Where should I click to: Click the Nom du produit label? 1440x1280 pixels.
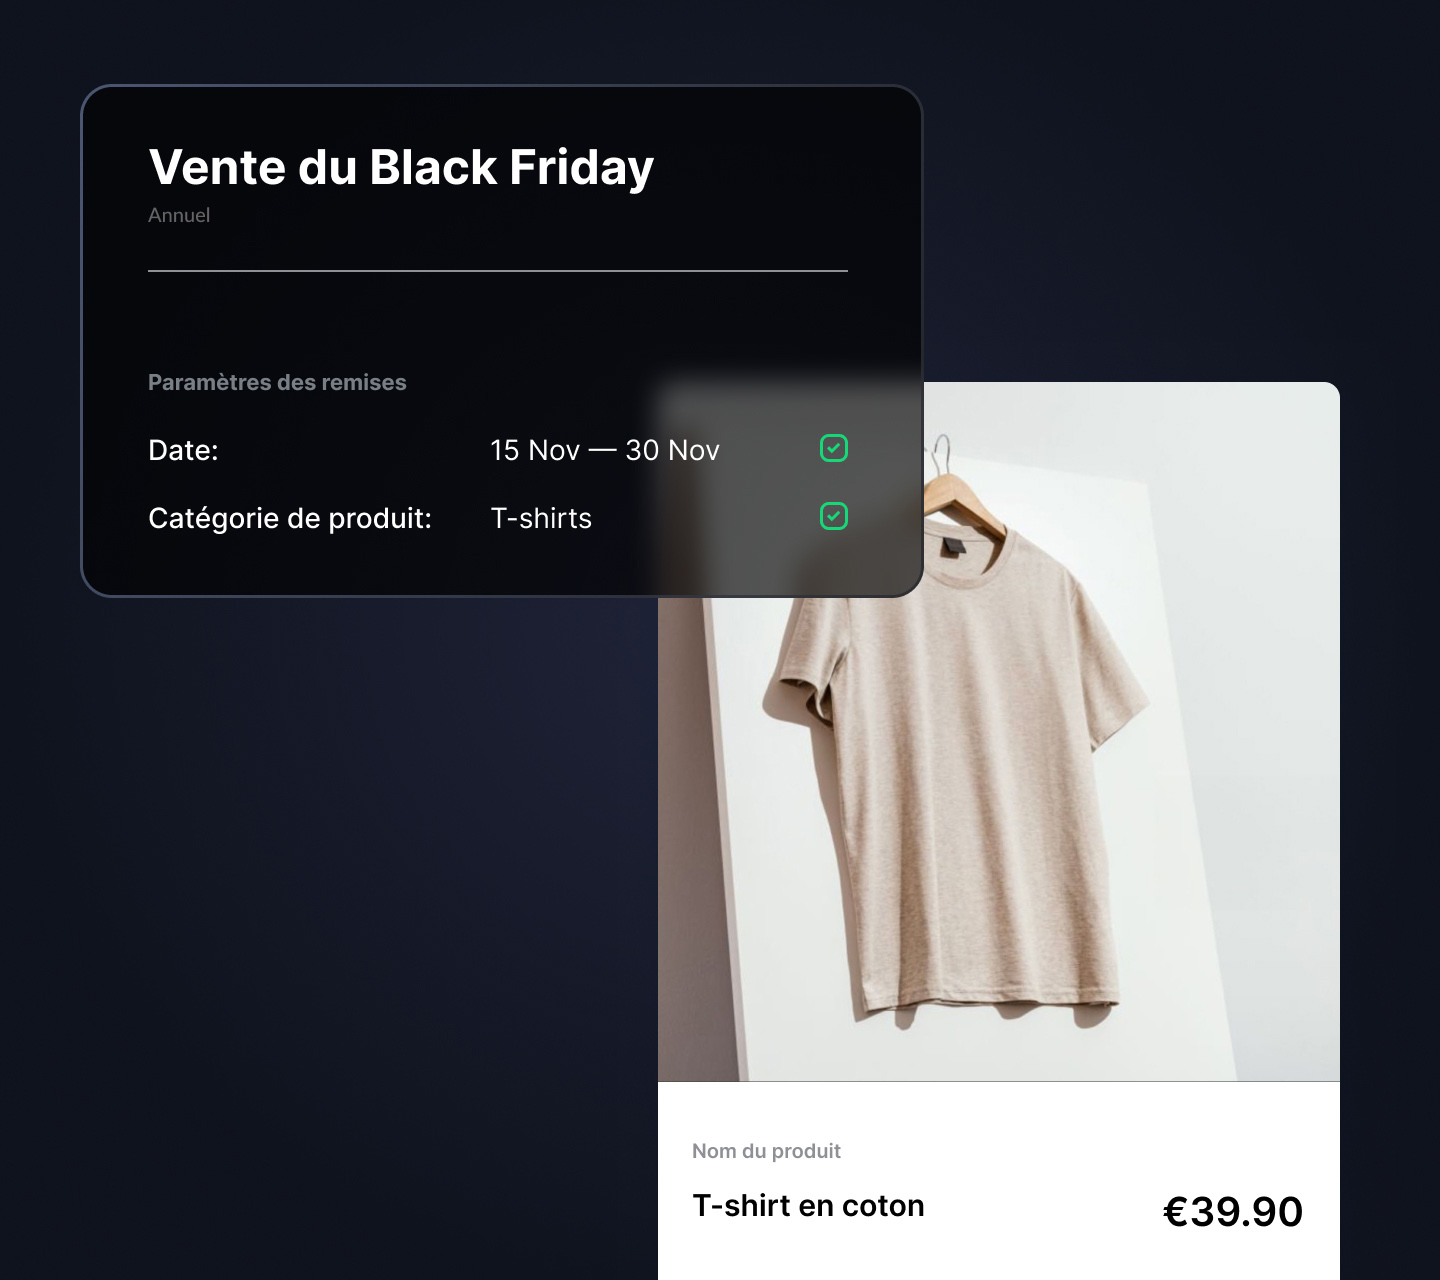[766, 1151]
